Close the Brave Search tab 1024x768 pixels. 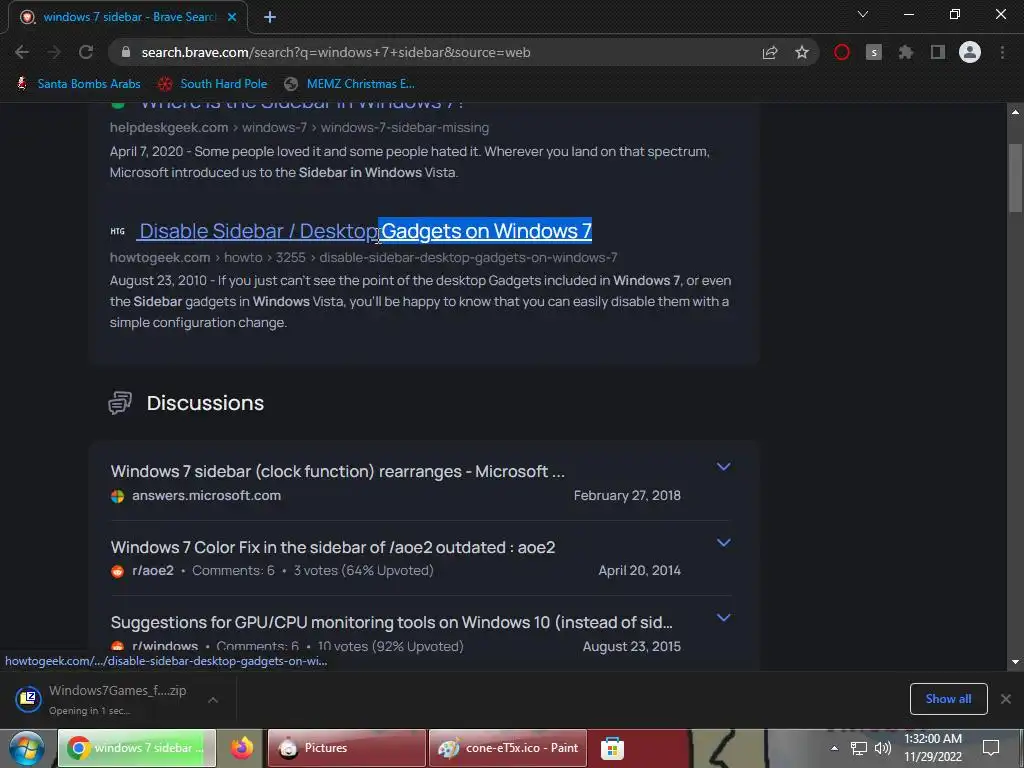coord(232,17)
